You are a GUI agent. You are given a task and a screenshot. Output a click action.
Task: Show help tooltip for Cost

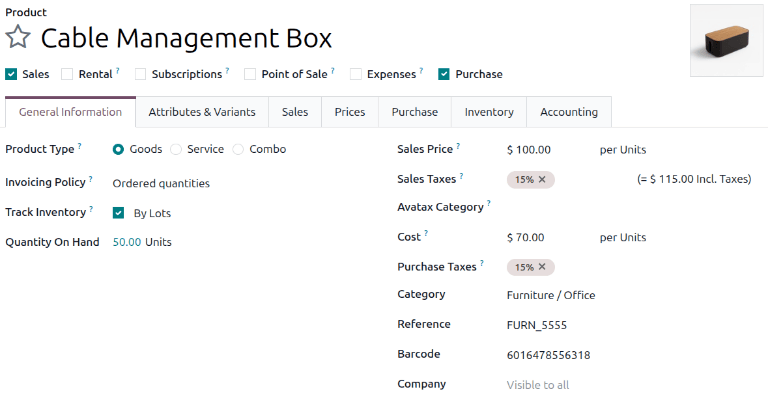(426, 234)
